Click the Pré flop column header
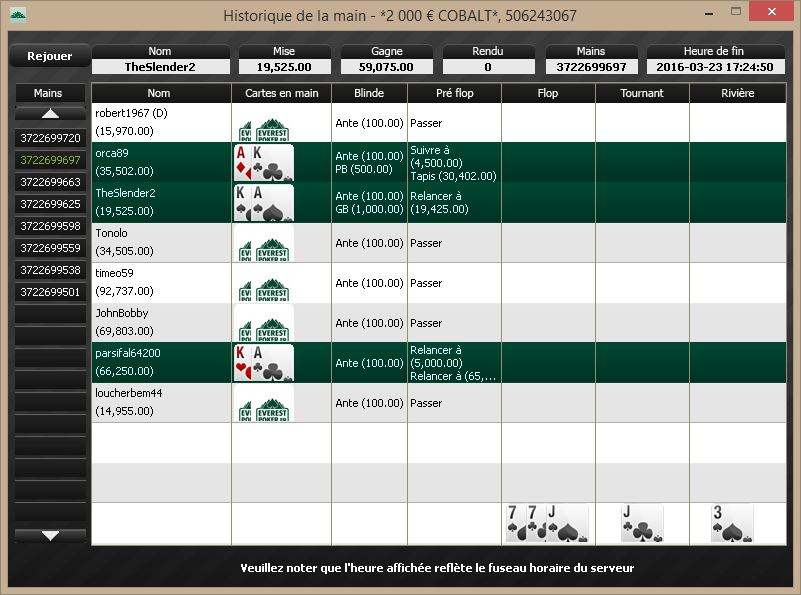Viewport: 801px width, 595px height. [x=454, y=93]
